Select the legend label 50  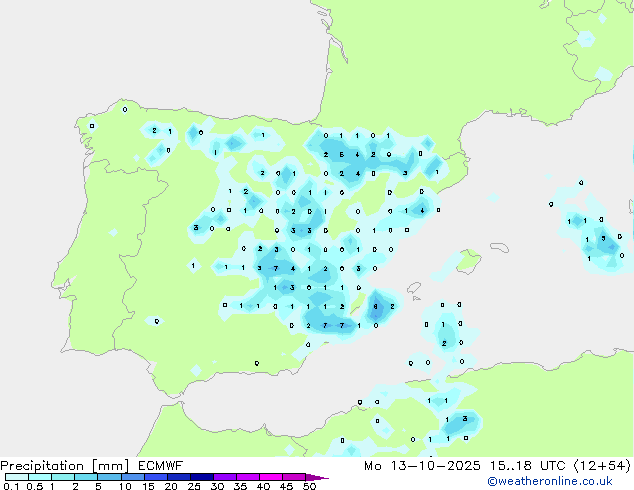tap(310, 486)
